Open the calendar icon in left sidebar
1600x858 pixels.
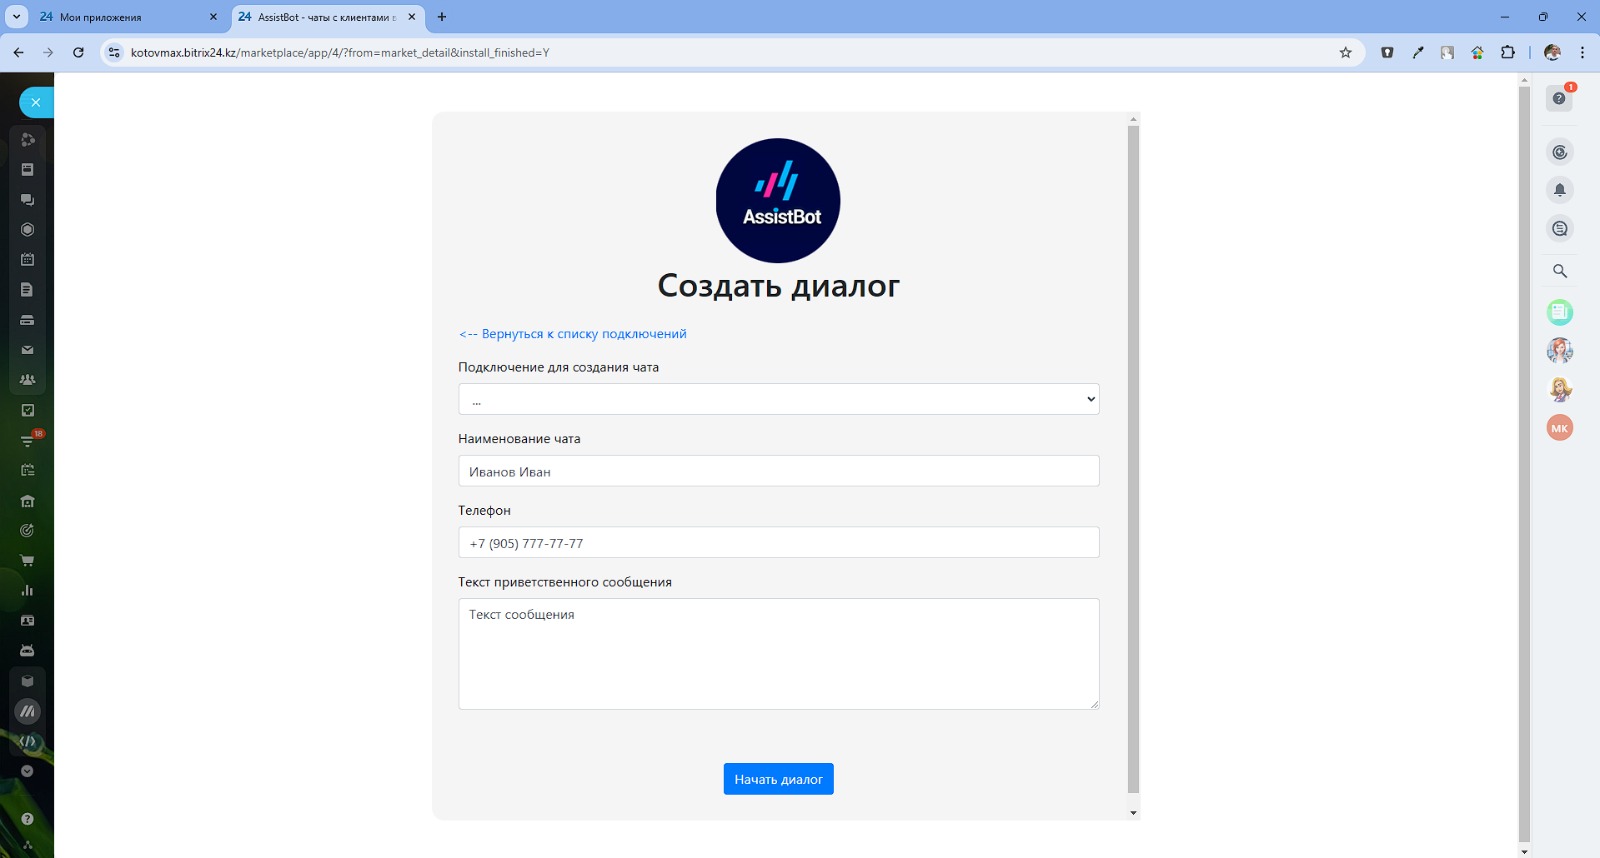(27, 260)
